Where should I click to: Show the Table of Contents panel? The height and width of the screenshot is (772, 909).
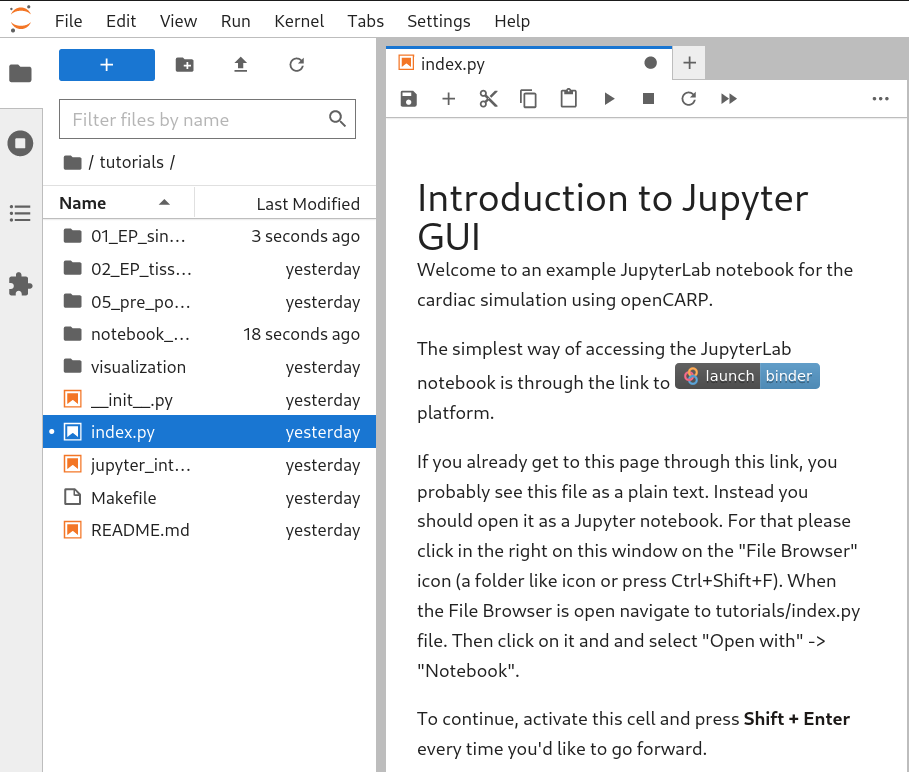pyautogui.click(x=20, y=213)
